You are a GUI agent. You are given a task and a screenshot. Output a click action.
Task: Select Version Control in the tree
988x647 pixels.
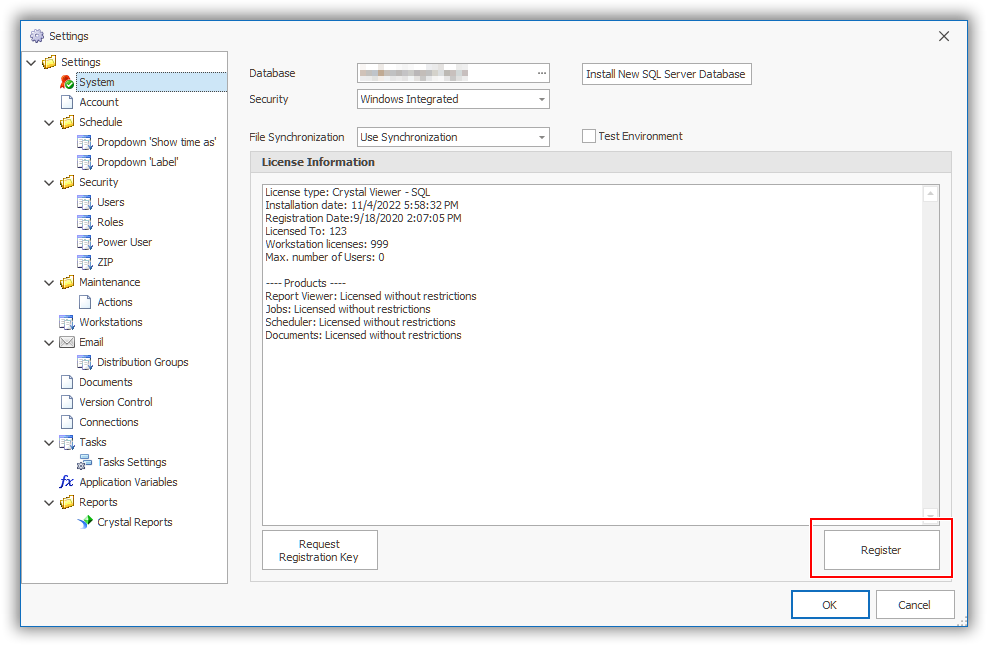pyautogui.click(x=116, y=402)
